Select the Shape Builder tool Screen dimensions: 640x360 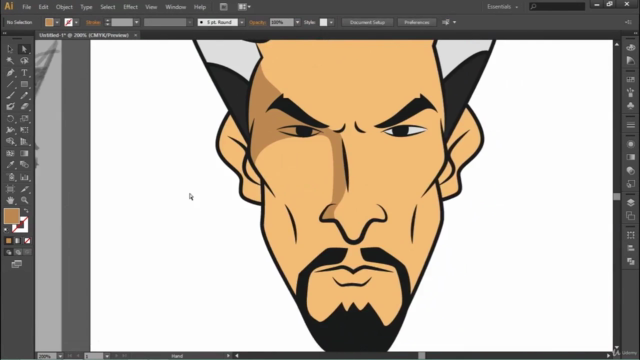[x=10, y=142]
